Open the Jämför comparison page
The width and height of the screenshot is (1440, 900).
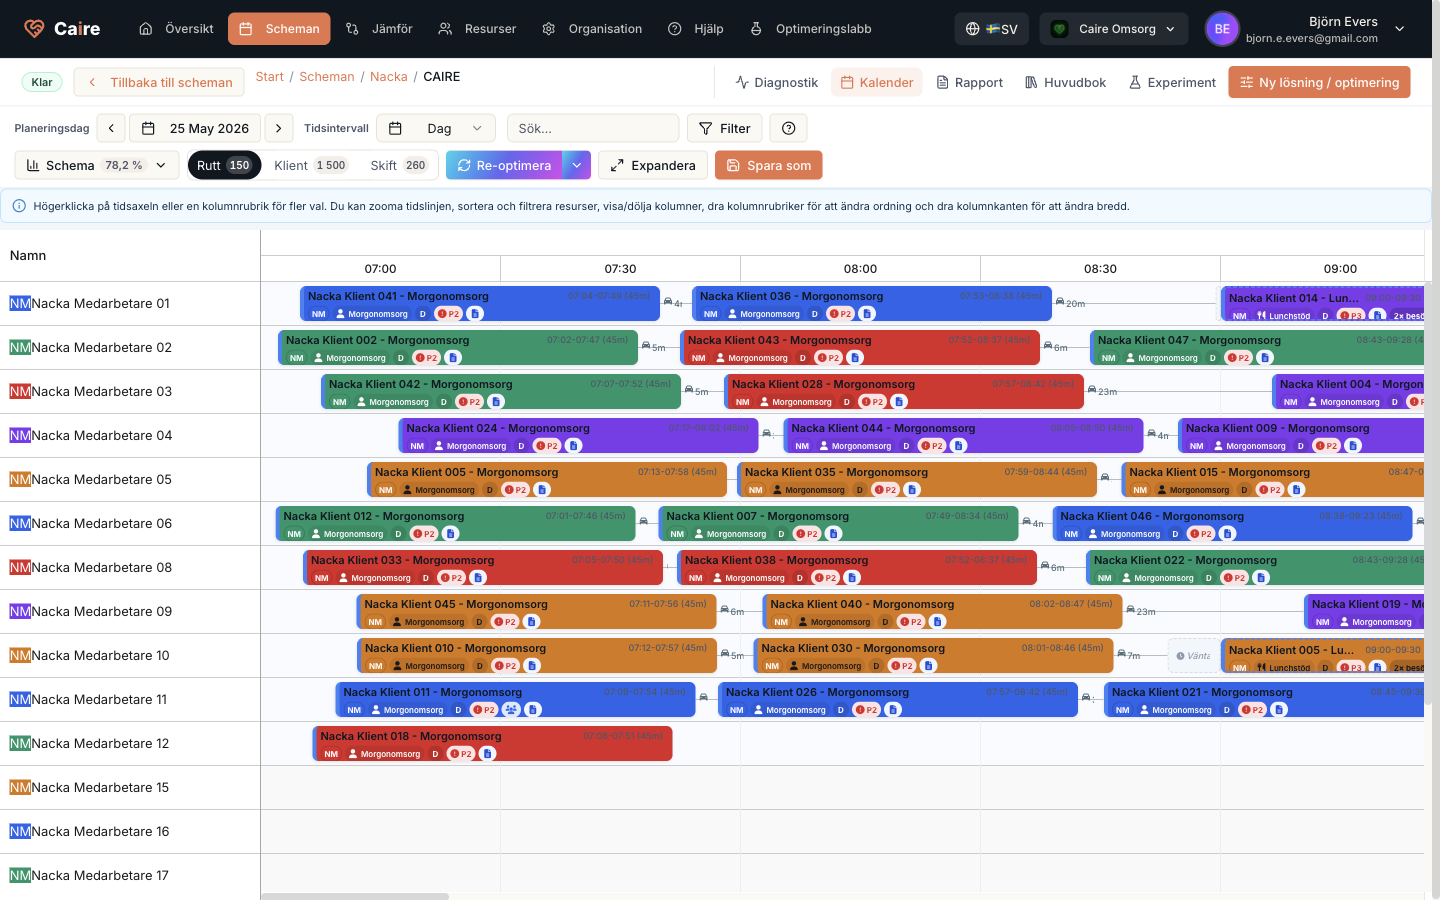379,29
